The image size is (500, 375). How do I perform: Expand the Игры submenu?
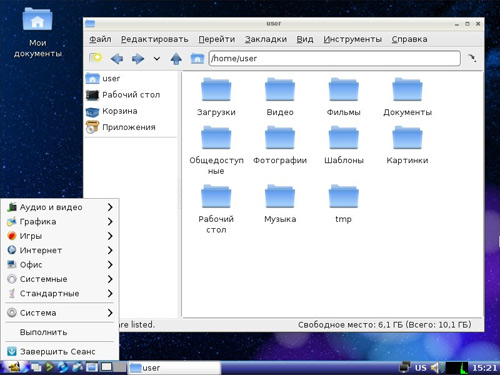(x=60, y=236)
